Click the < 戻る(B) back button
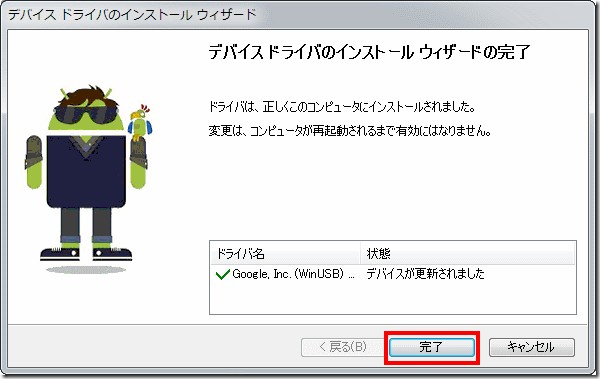The image size is (600, 379). point(342,348)
